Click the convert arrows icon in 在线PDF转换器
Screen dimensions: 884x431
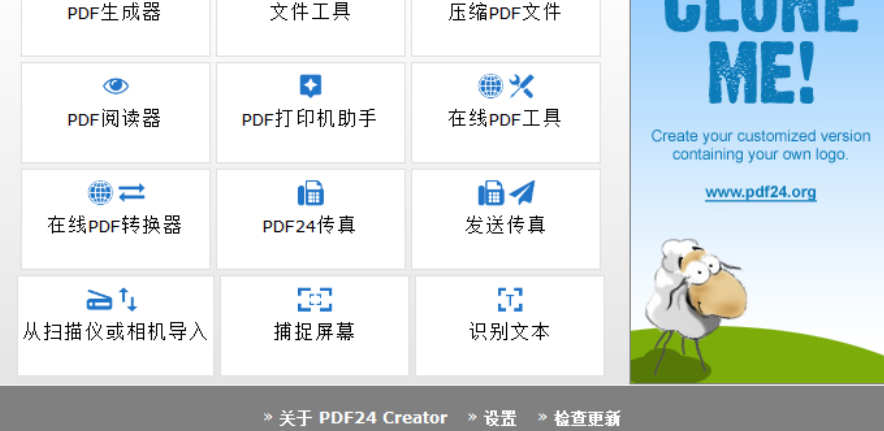[x=132, y=193]
